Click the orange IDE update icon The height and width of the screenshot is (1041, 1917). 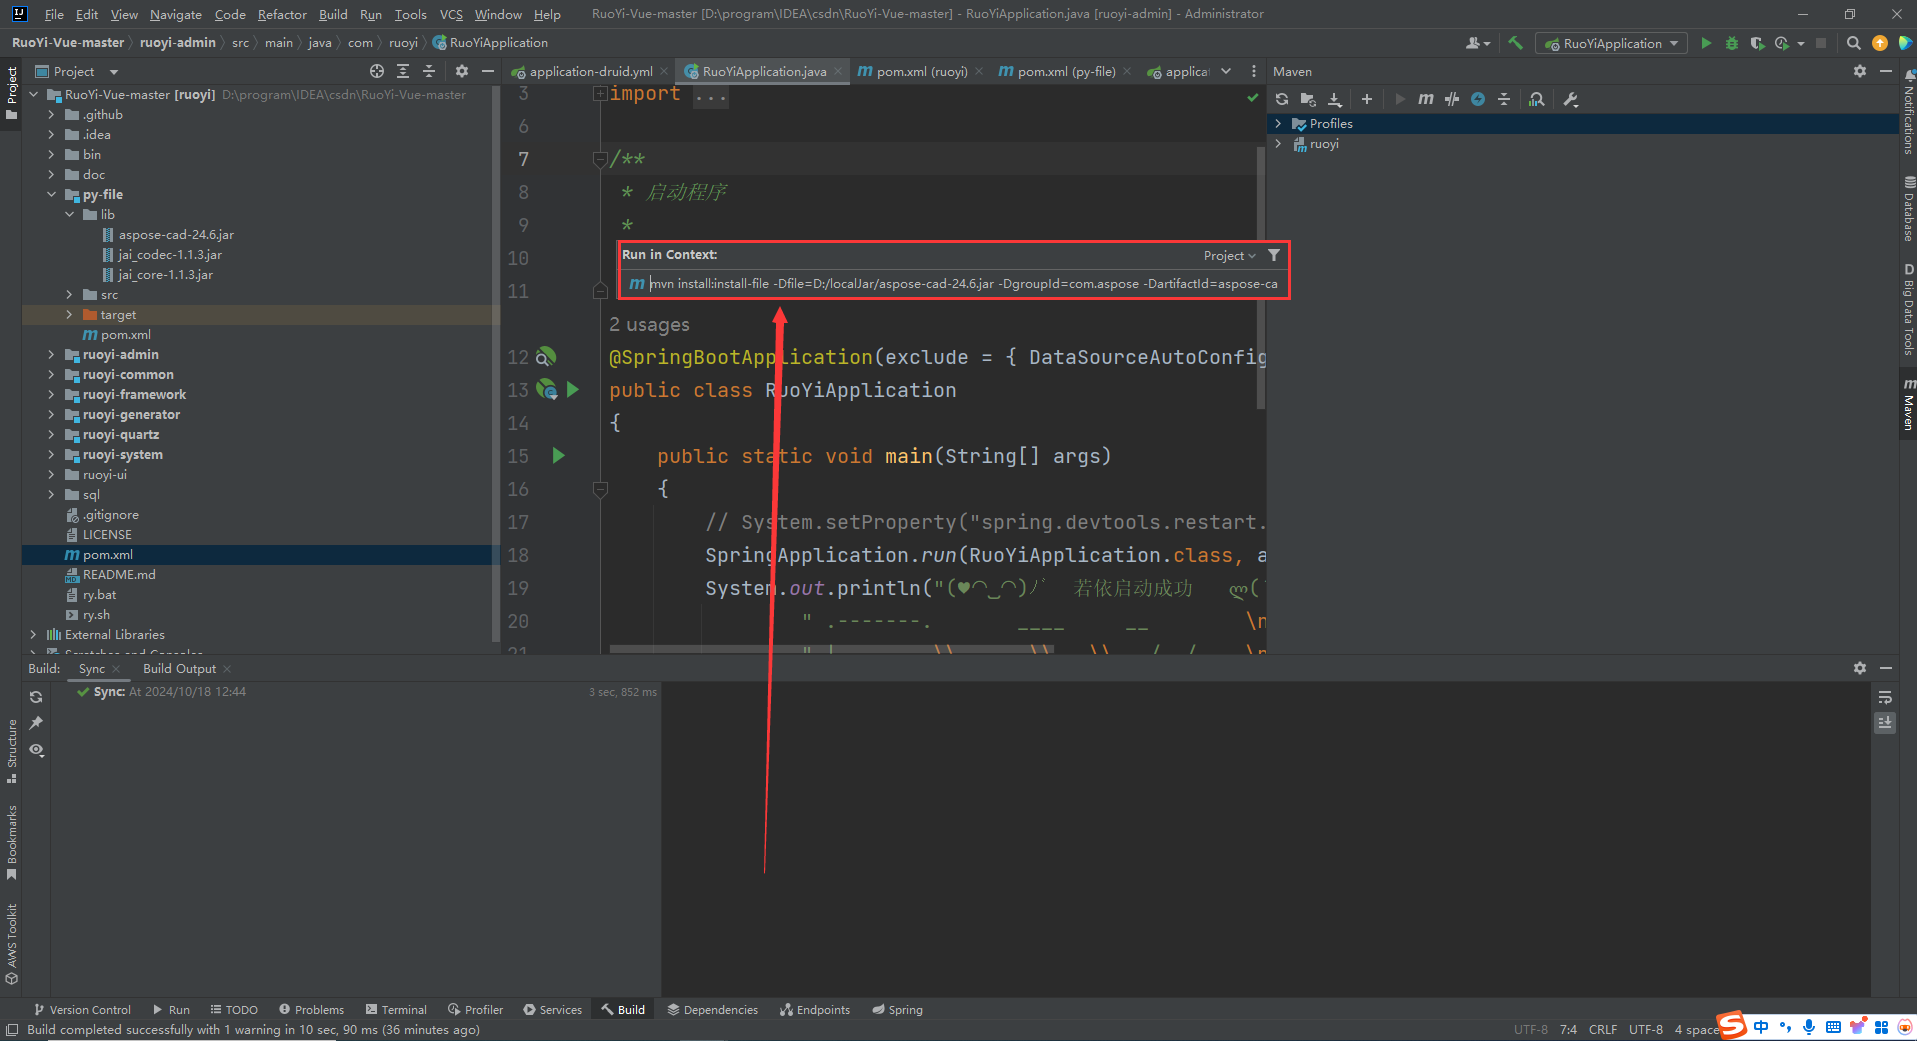[1879, 43]
